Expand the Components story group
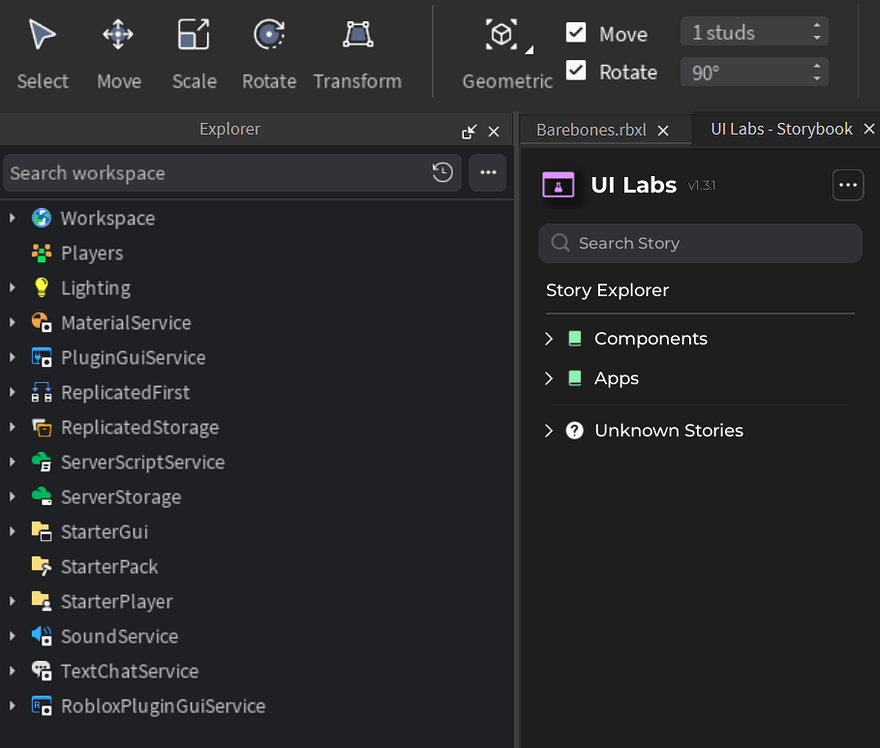Screen dimensions: 880x748 coord(548,339)
